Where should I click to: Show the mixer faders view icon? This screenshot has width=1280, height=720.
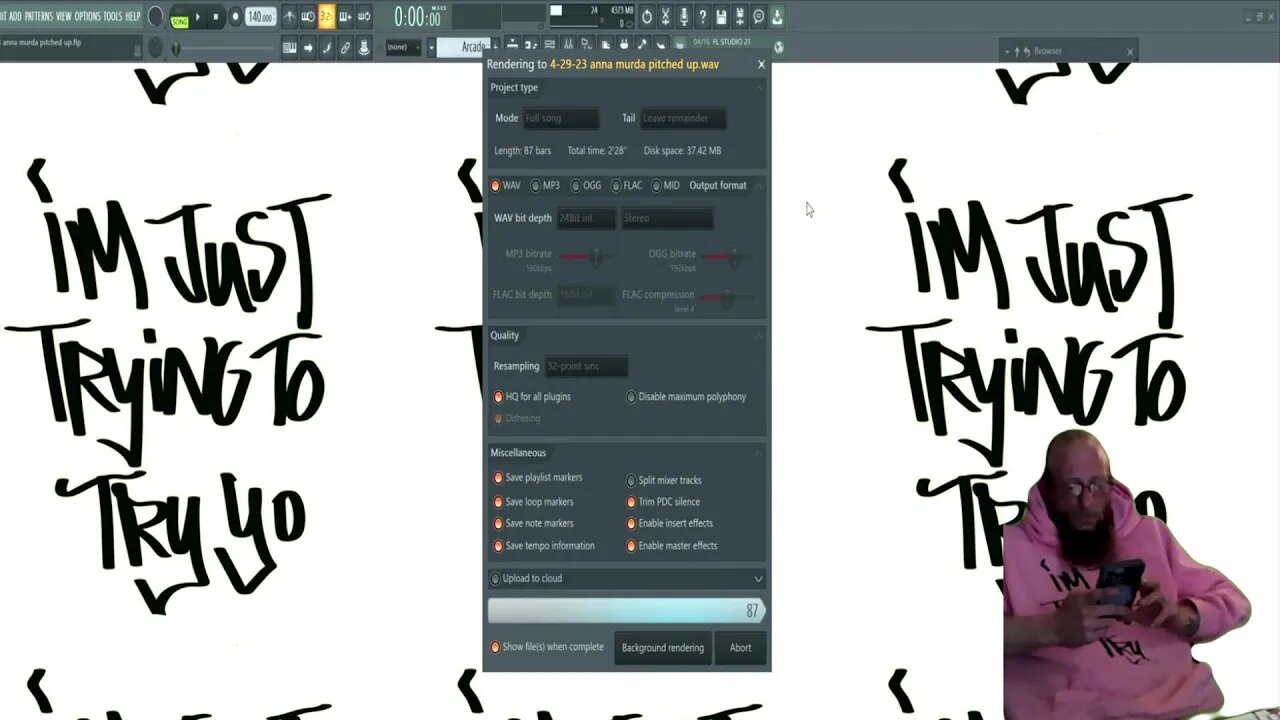pyautogui.click(x=568, y=45)
